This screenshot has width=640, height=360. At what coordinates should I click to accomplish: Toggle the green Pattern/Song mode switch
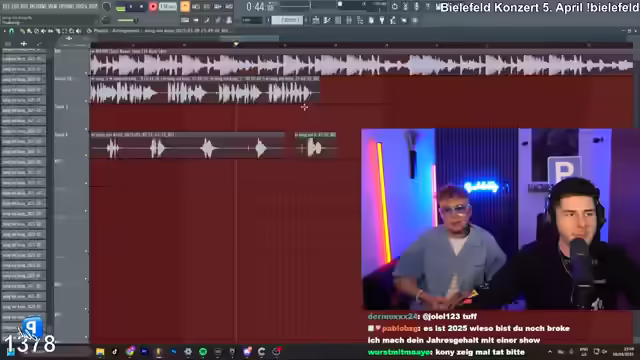click(x=120, y=7)
